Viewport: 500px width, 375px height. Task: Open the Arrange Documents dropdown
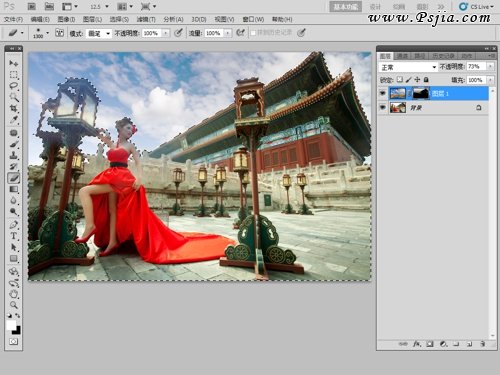[x=125, y=6]
